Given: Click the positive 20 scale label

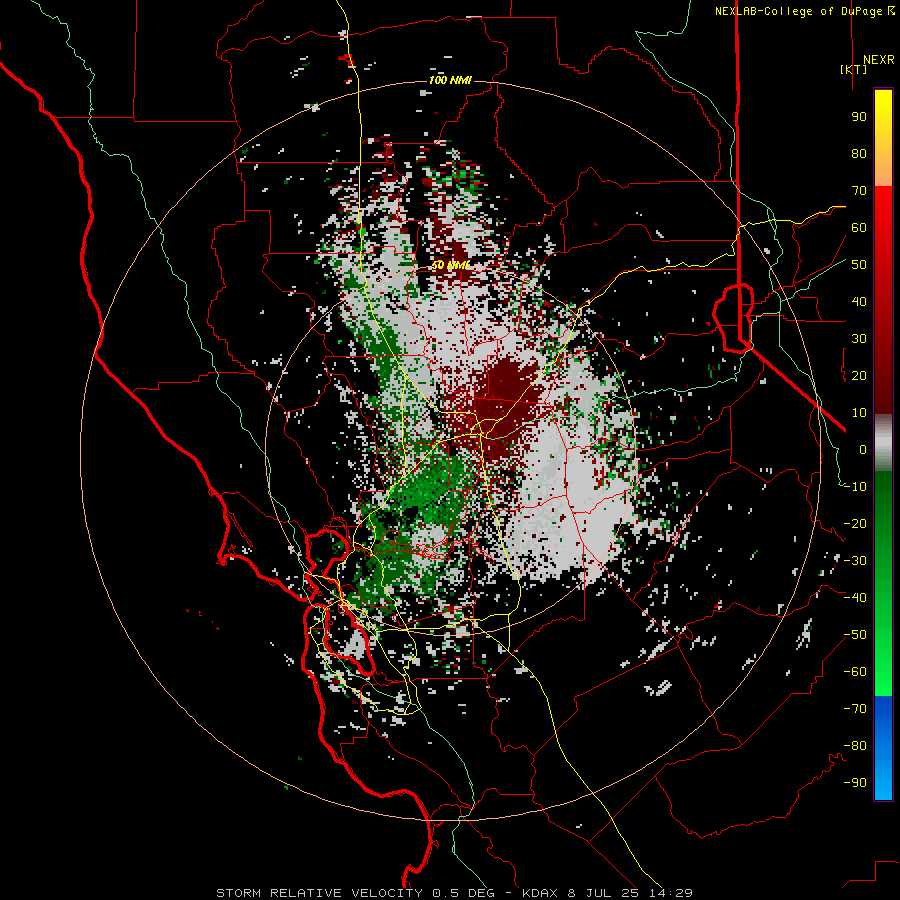Looking at the screenshot, I should [859, 376].
